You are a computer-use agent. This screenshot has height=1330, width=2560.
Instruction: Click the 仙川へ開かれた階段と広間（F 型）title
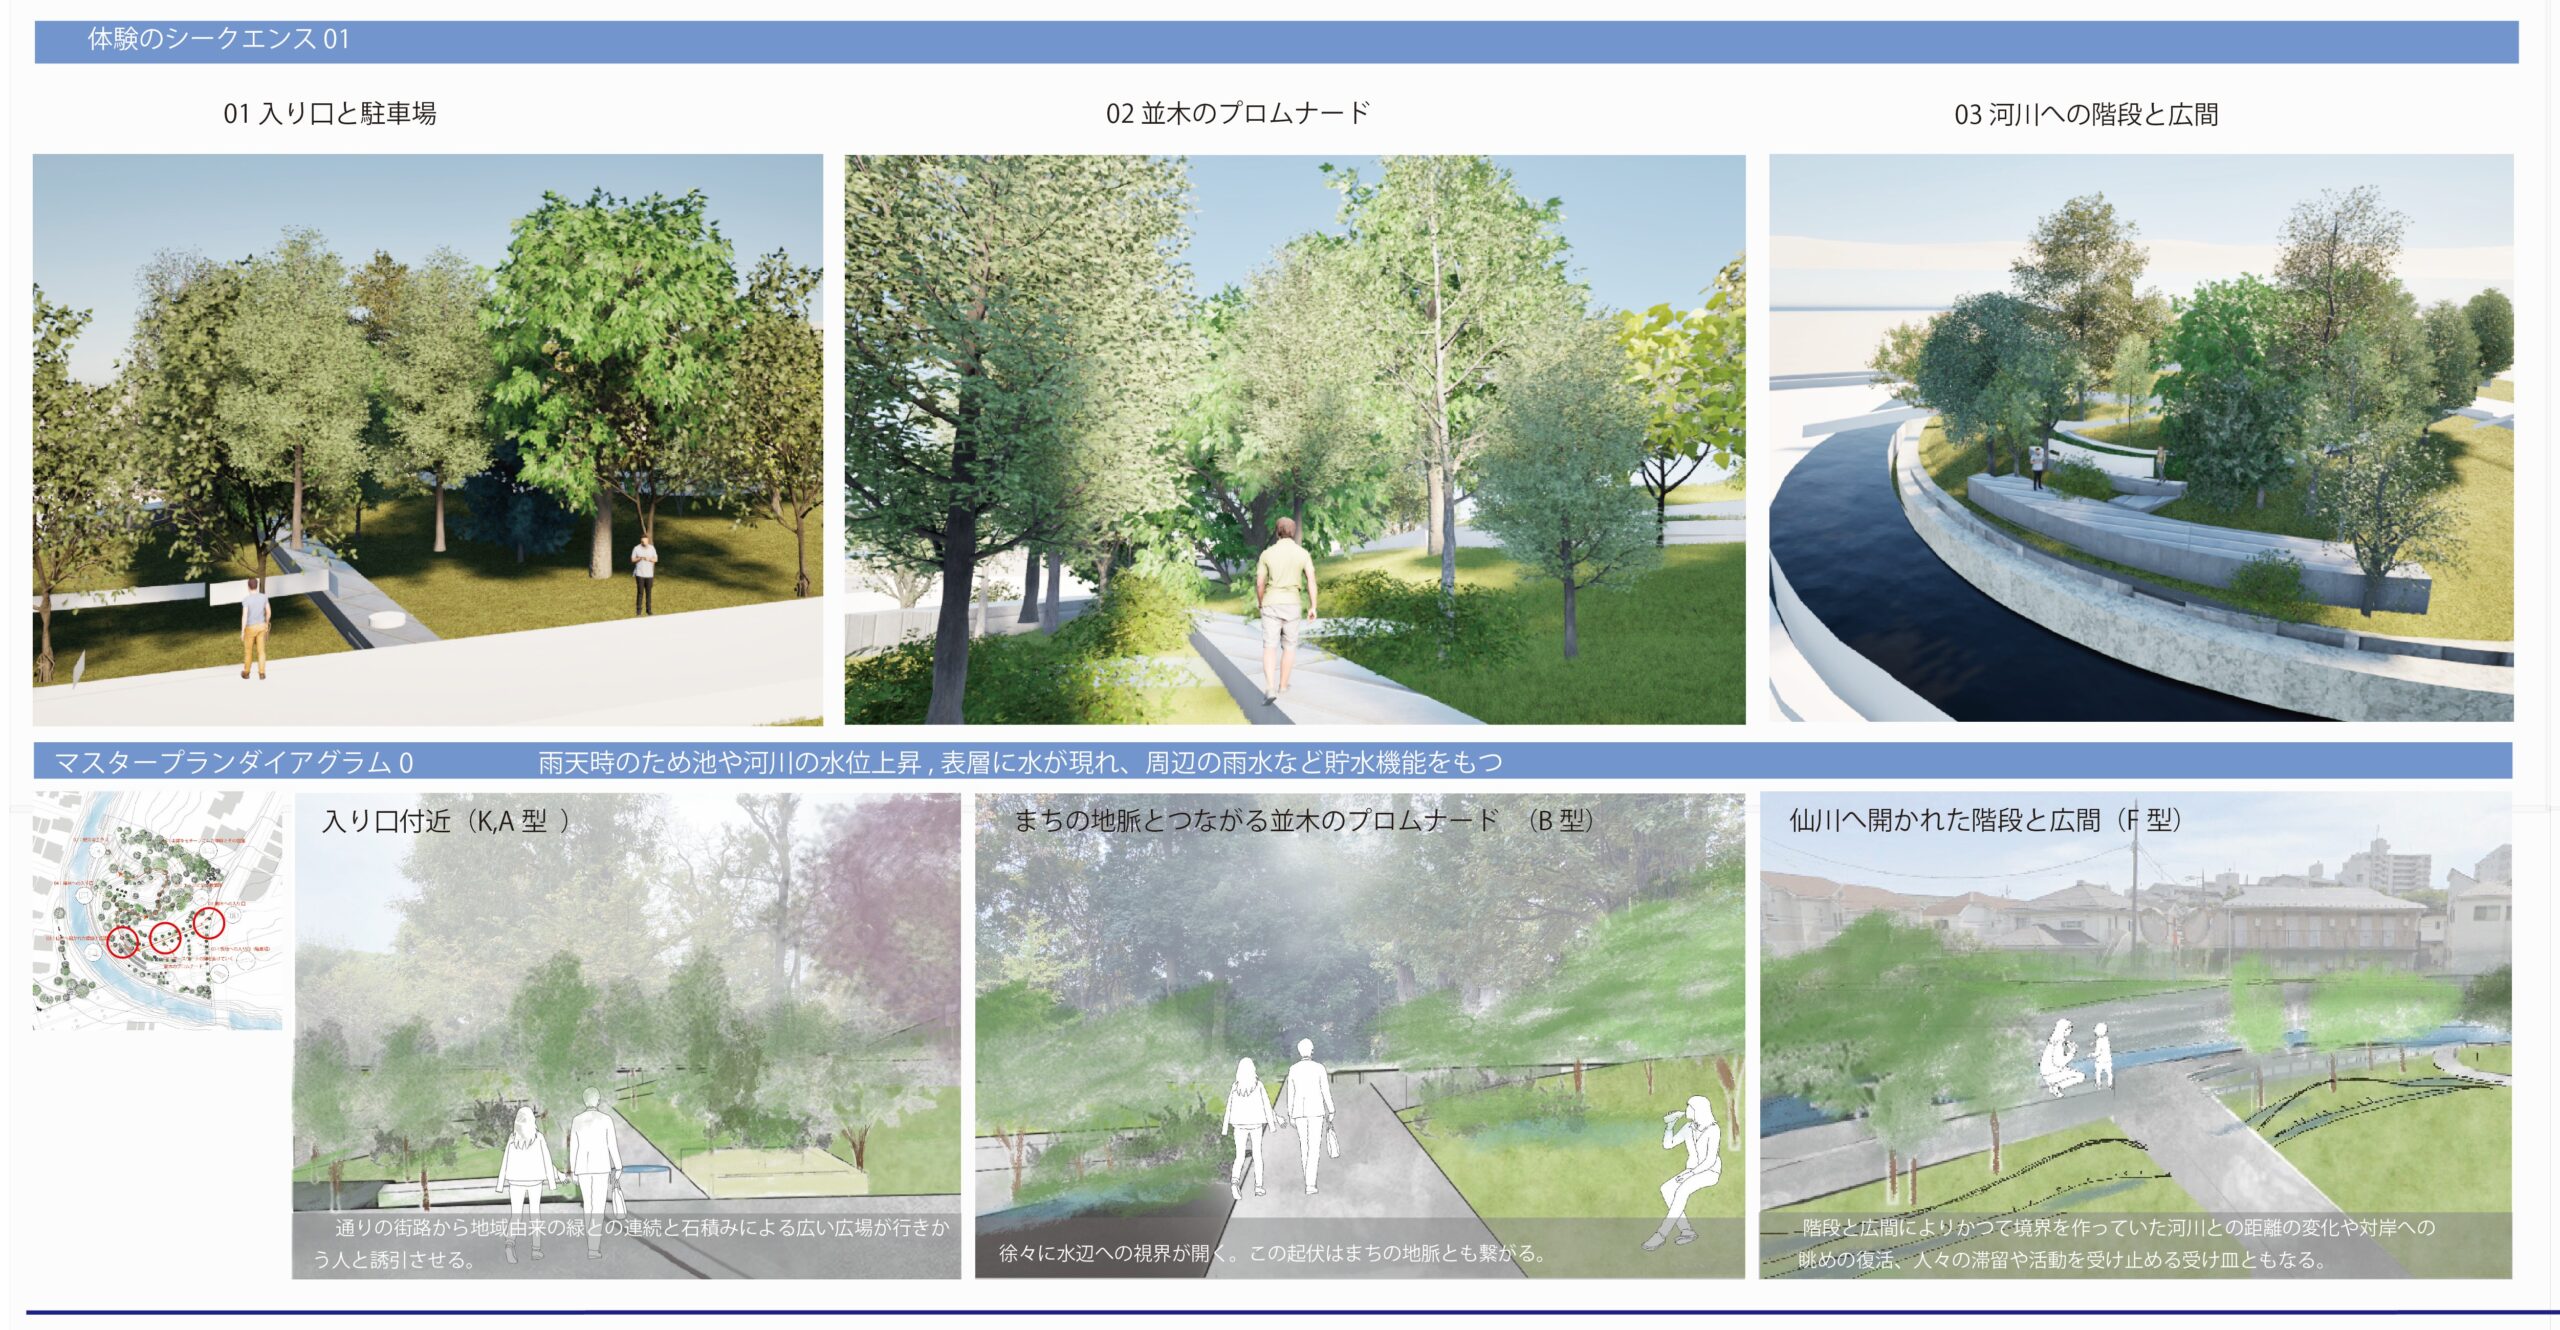pos(1984,821)
